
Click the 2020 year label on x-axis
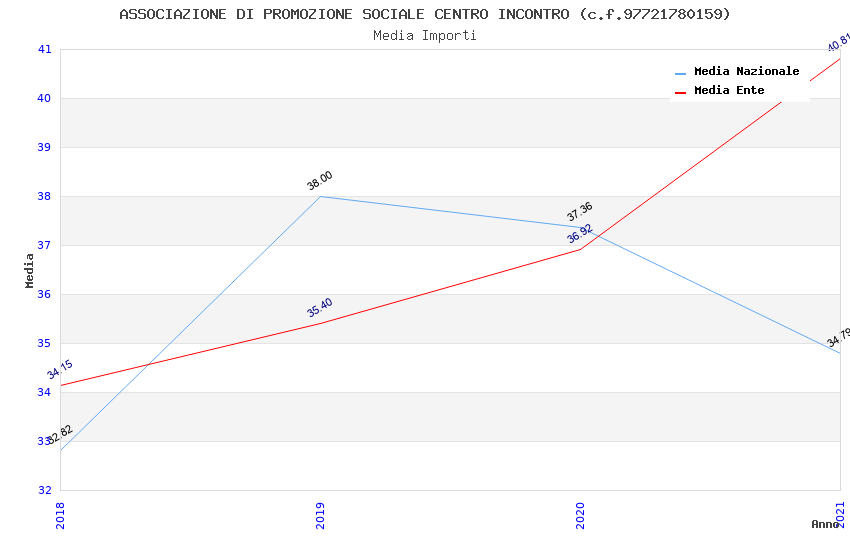click(x=580, y=515)
